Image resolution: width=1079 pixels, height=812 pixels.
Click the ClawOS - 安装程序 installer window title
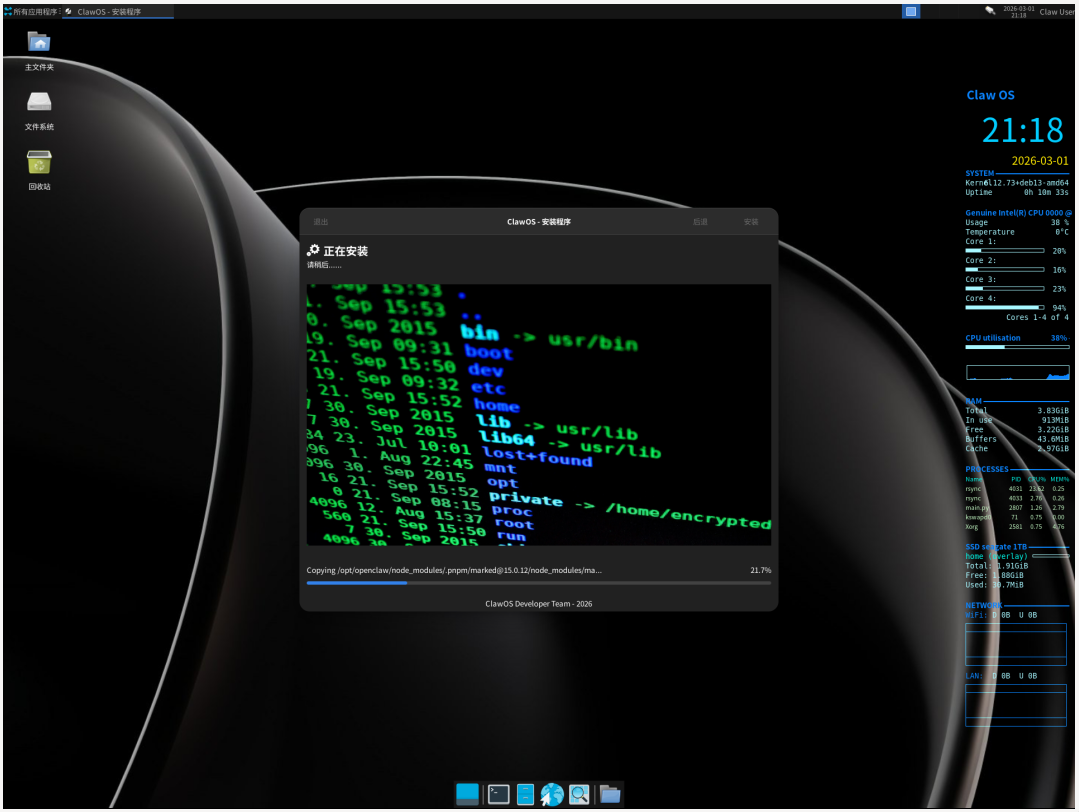pos(539,222)
